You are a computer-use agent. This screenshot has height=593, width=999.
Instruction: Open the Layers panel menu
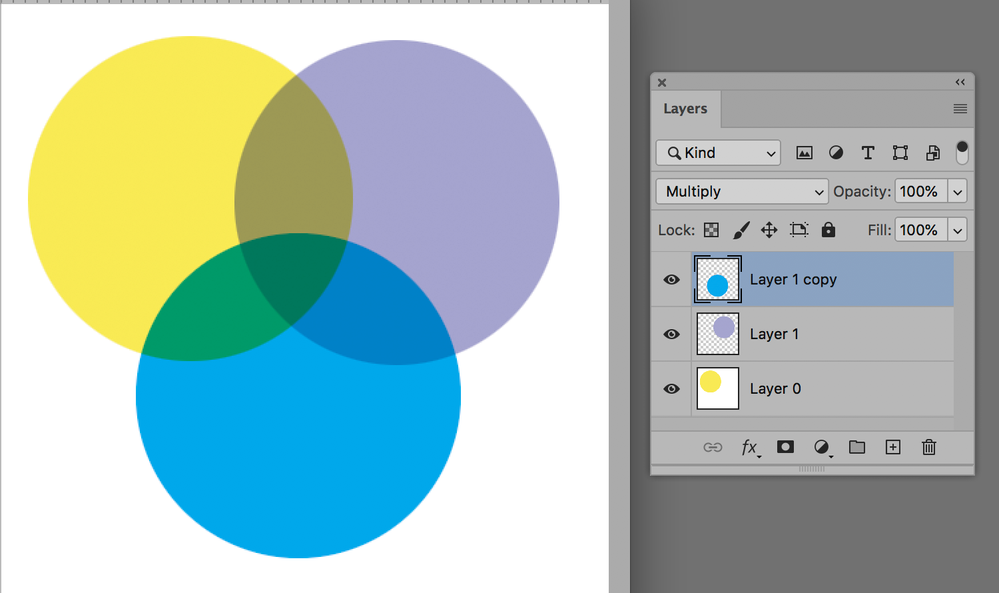[x=959, y=108]
